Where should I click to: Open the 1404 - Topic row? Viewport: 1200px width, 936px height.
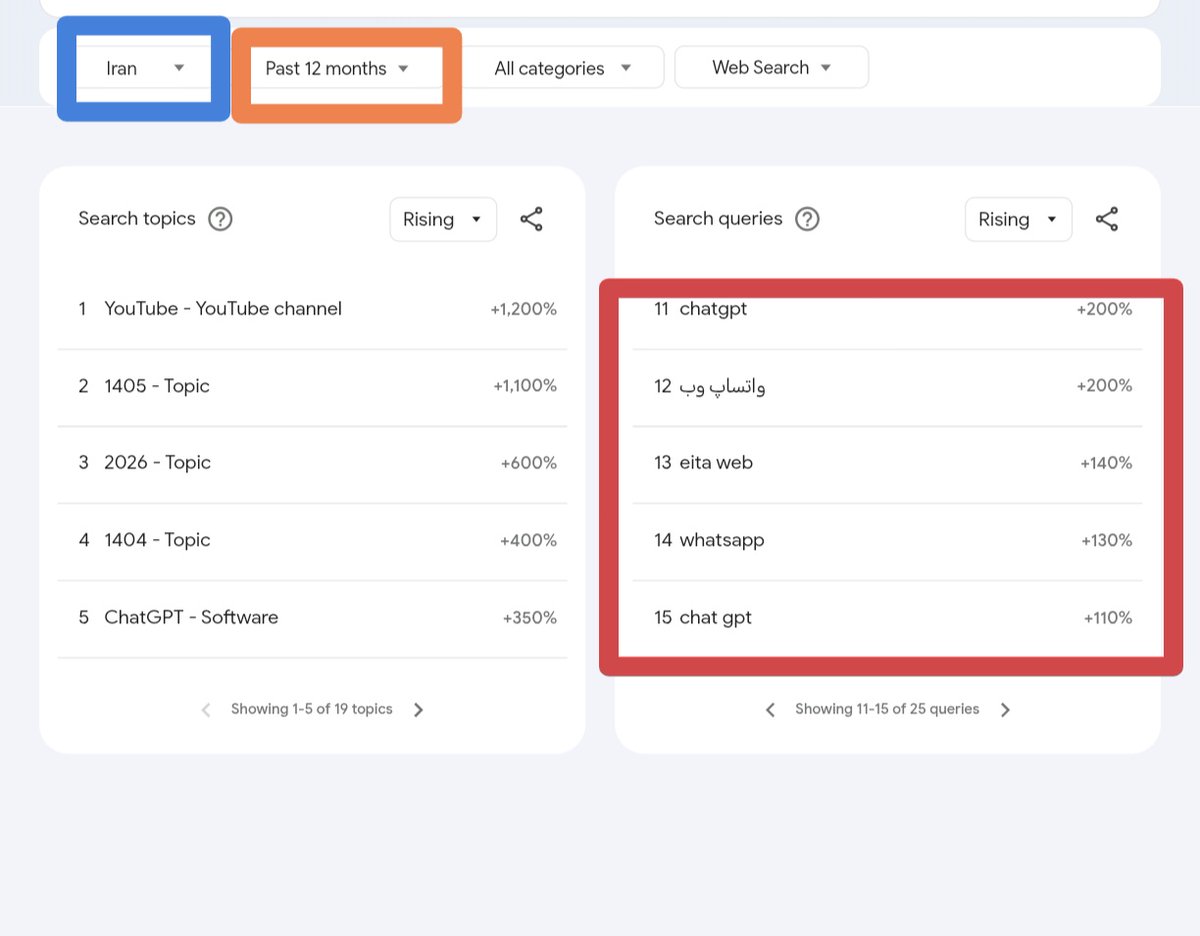coord(312,540)
